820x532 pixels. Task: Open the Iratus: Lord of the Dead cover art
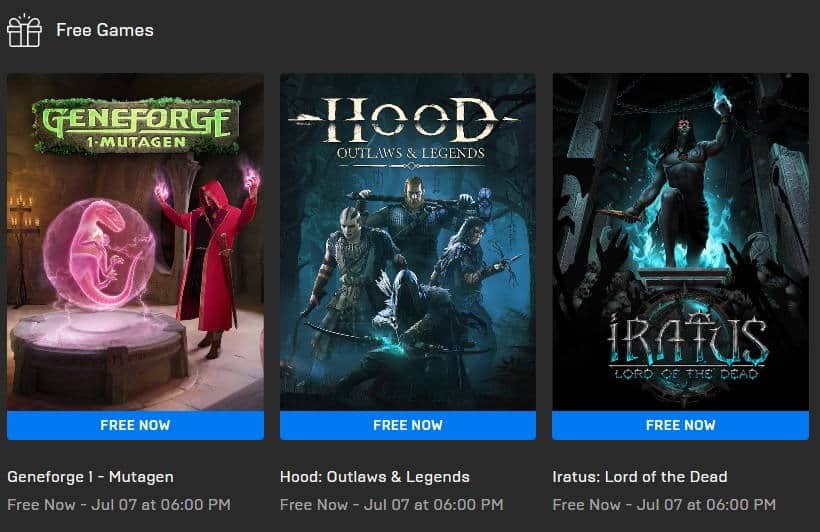pos(680,242)
